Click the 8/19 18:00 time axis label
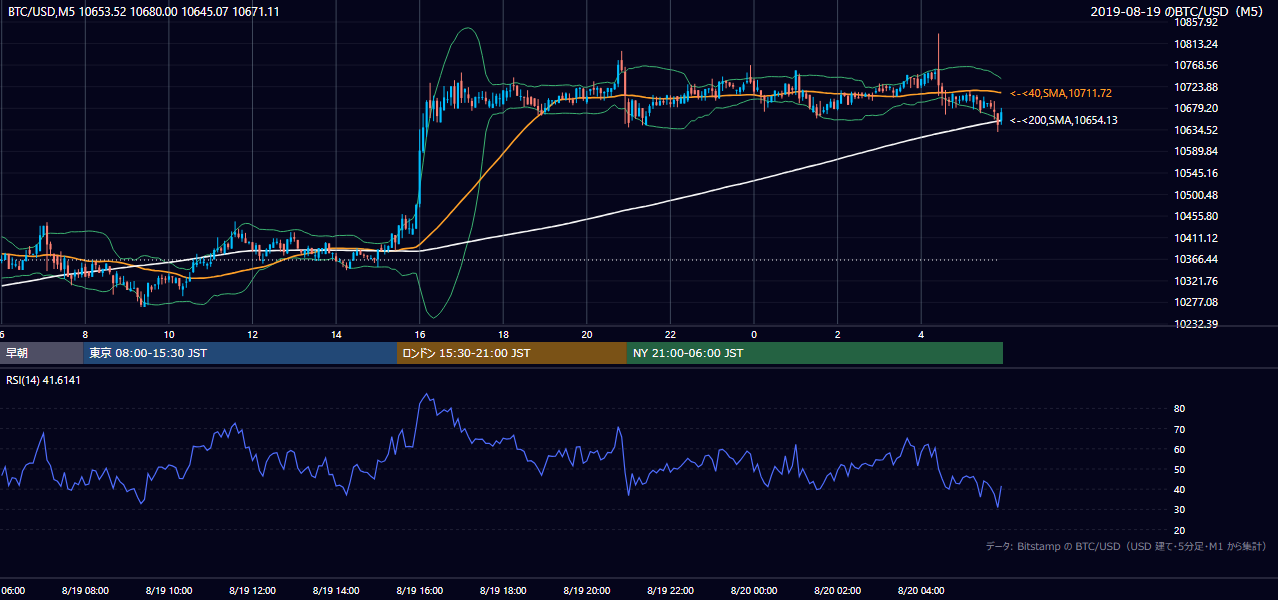 [502, 591]
